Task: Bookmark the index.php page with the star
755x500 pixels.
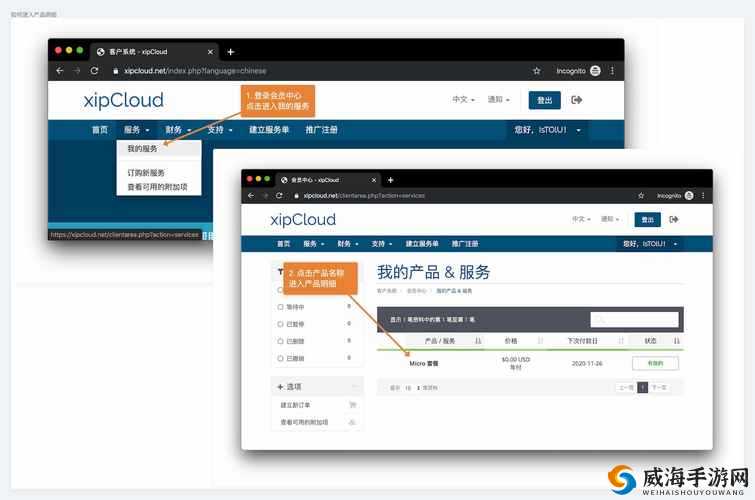Action: click(536, 71)
